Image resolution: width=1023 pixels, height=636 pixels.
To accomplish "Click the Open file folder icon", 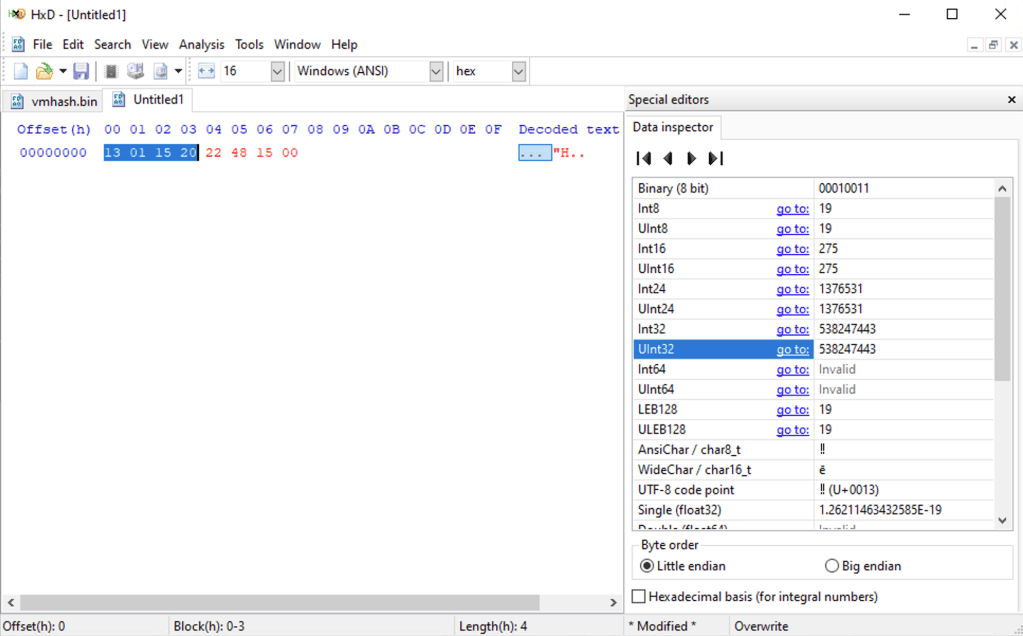I will (x=43, y=71).
